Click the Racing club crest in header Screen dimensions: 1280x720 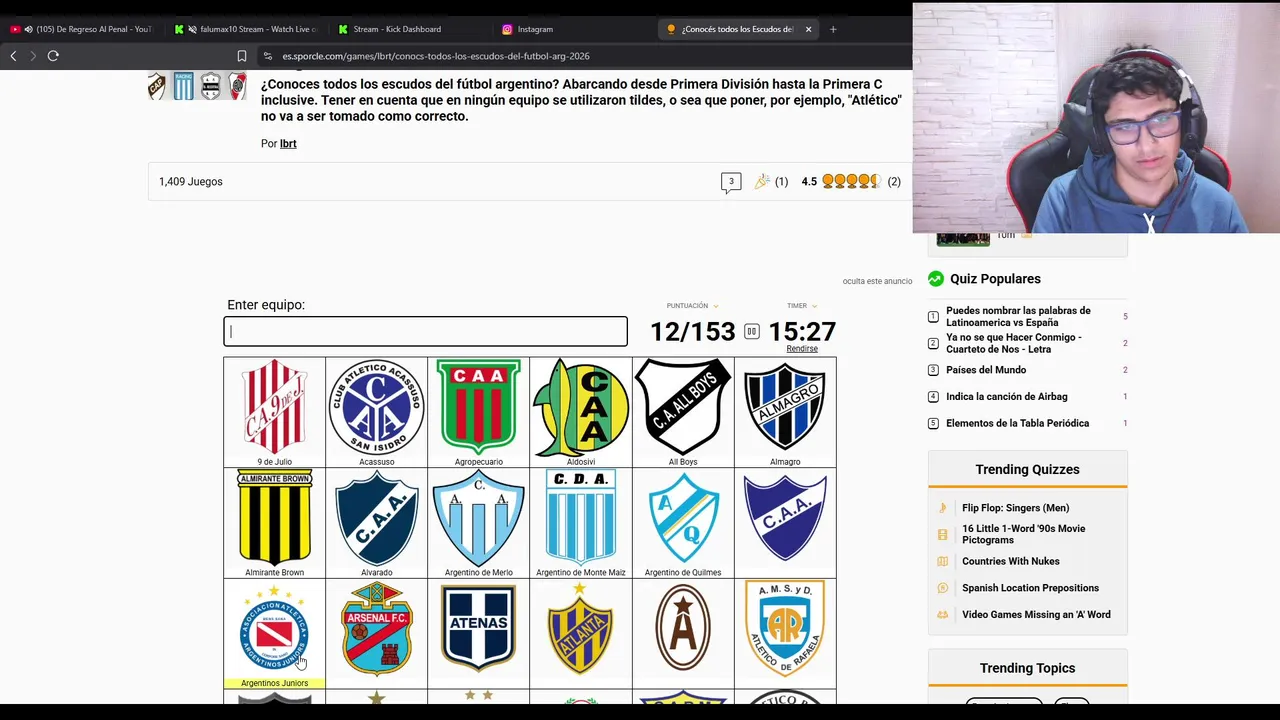(183, 86)
